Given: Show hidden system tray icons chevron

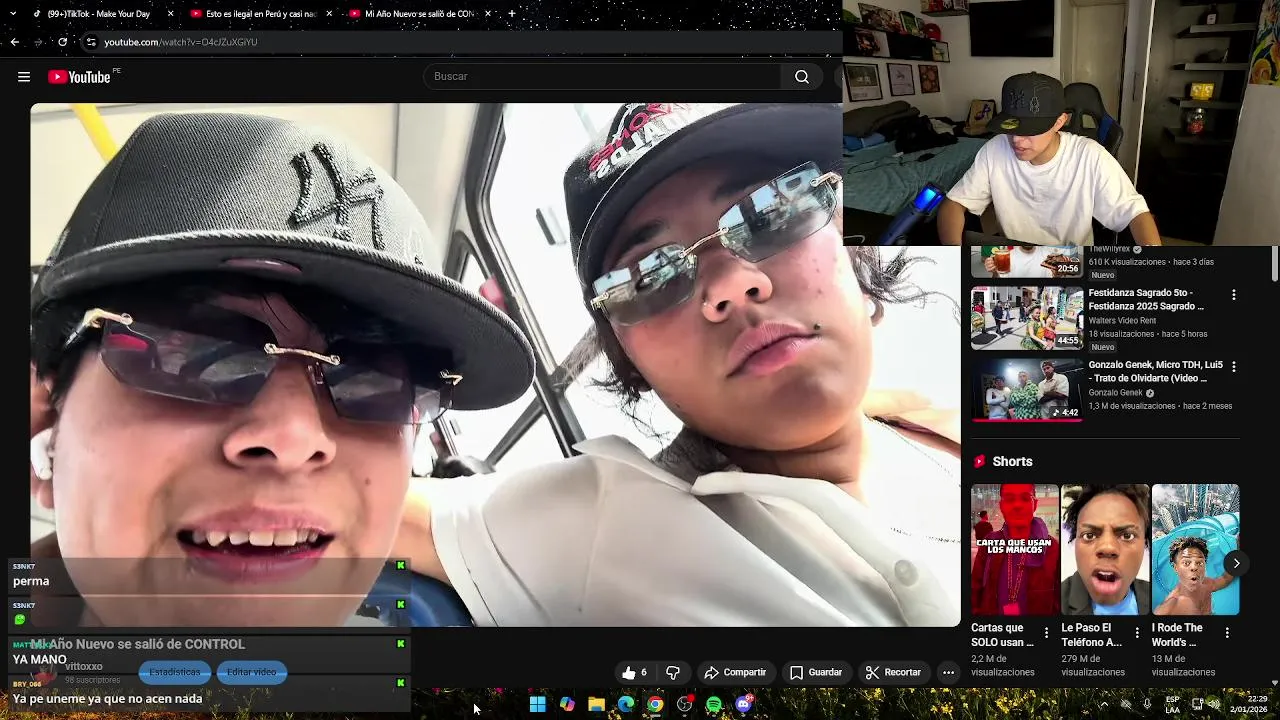Looking at the screenshot, I should point(1104,704).
